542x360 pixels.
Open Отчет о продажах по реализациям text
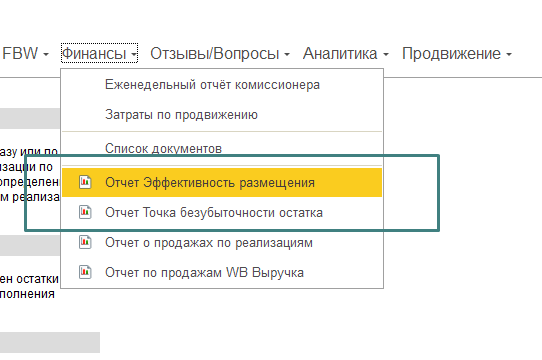pos(209,242)
